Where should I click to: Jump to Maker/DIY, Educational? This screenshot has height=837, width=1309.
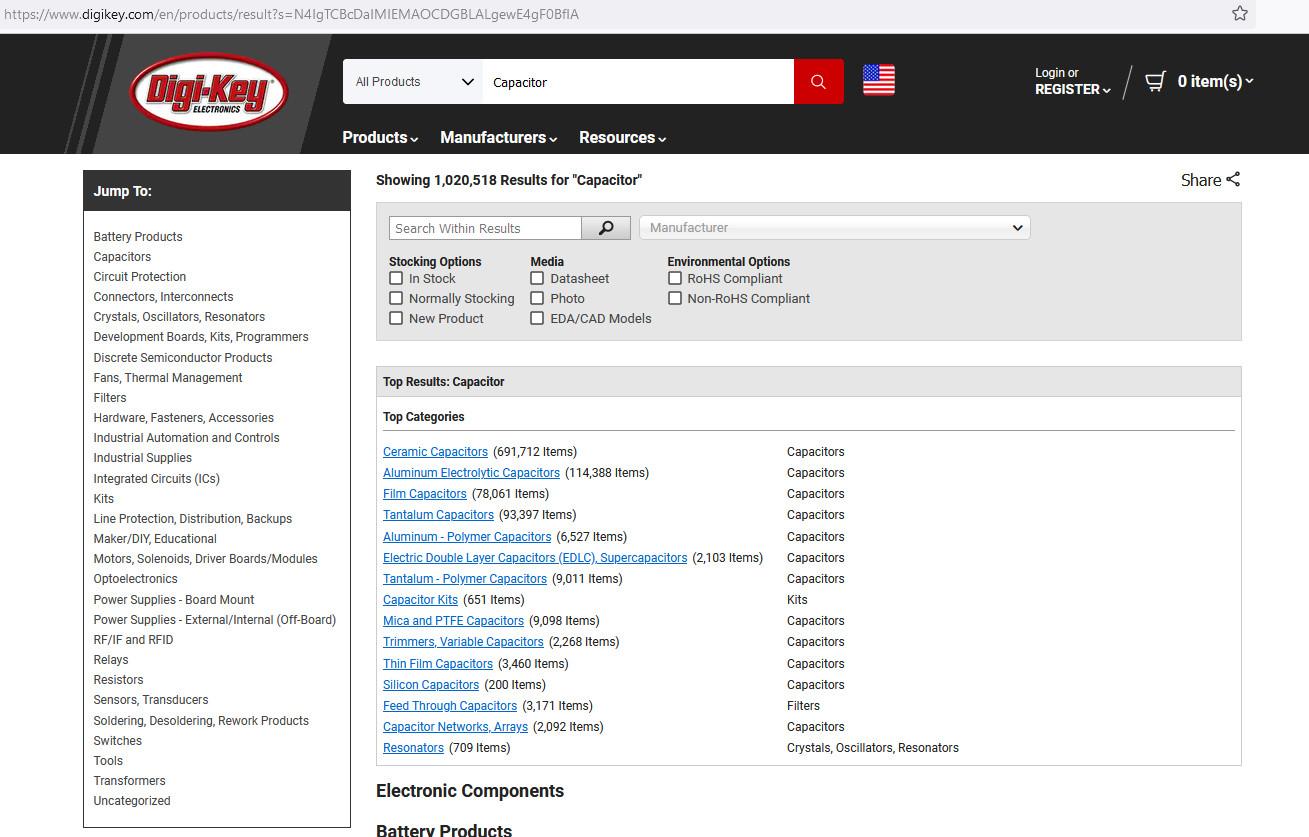click(155, 539)
